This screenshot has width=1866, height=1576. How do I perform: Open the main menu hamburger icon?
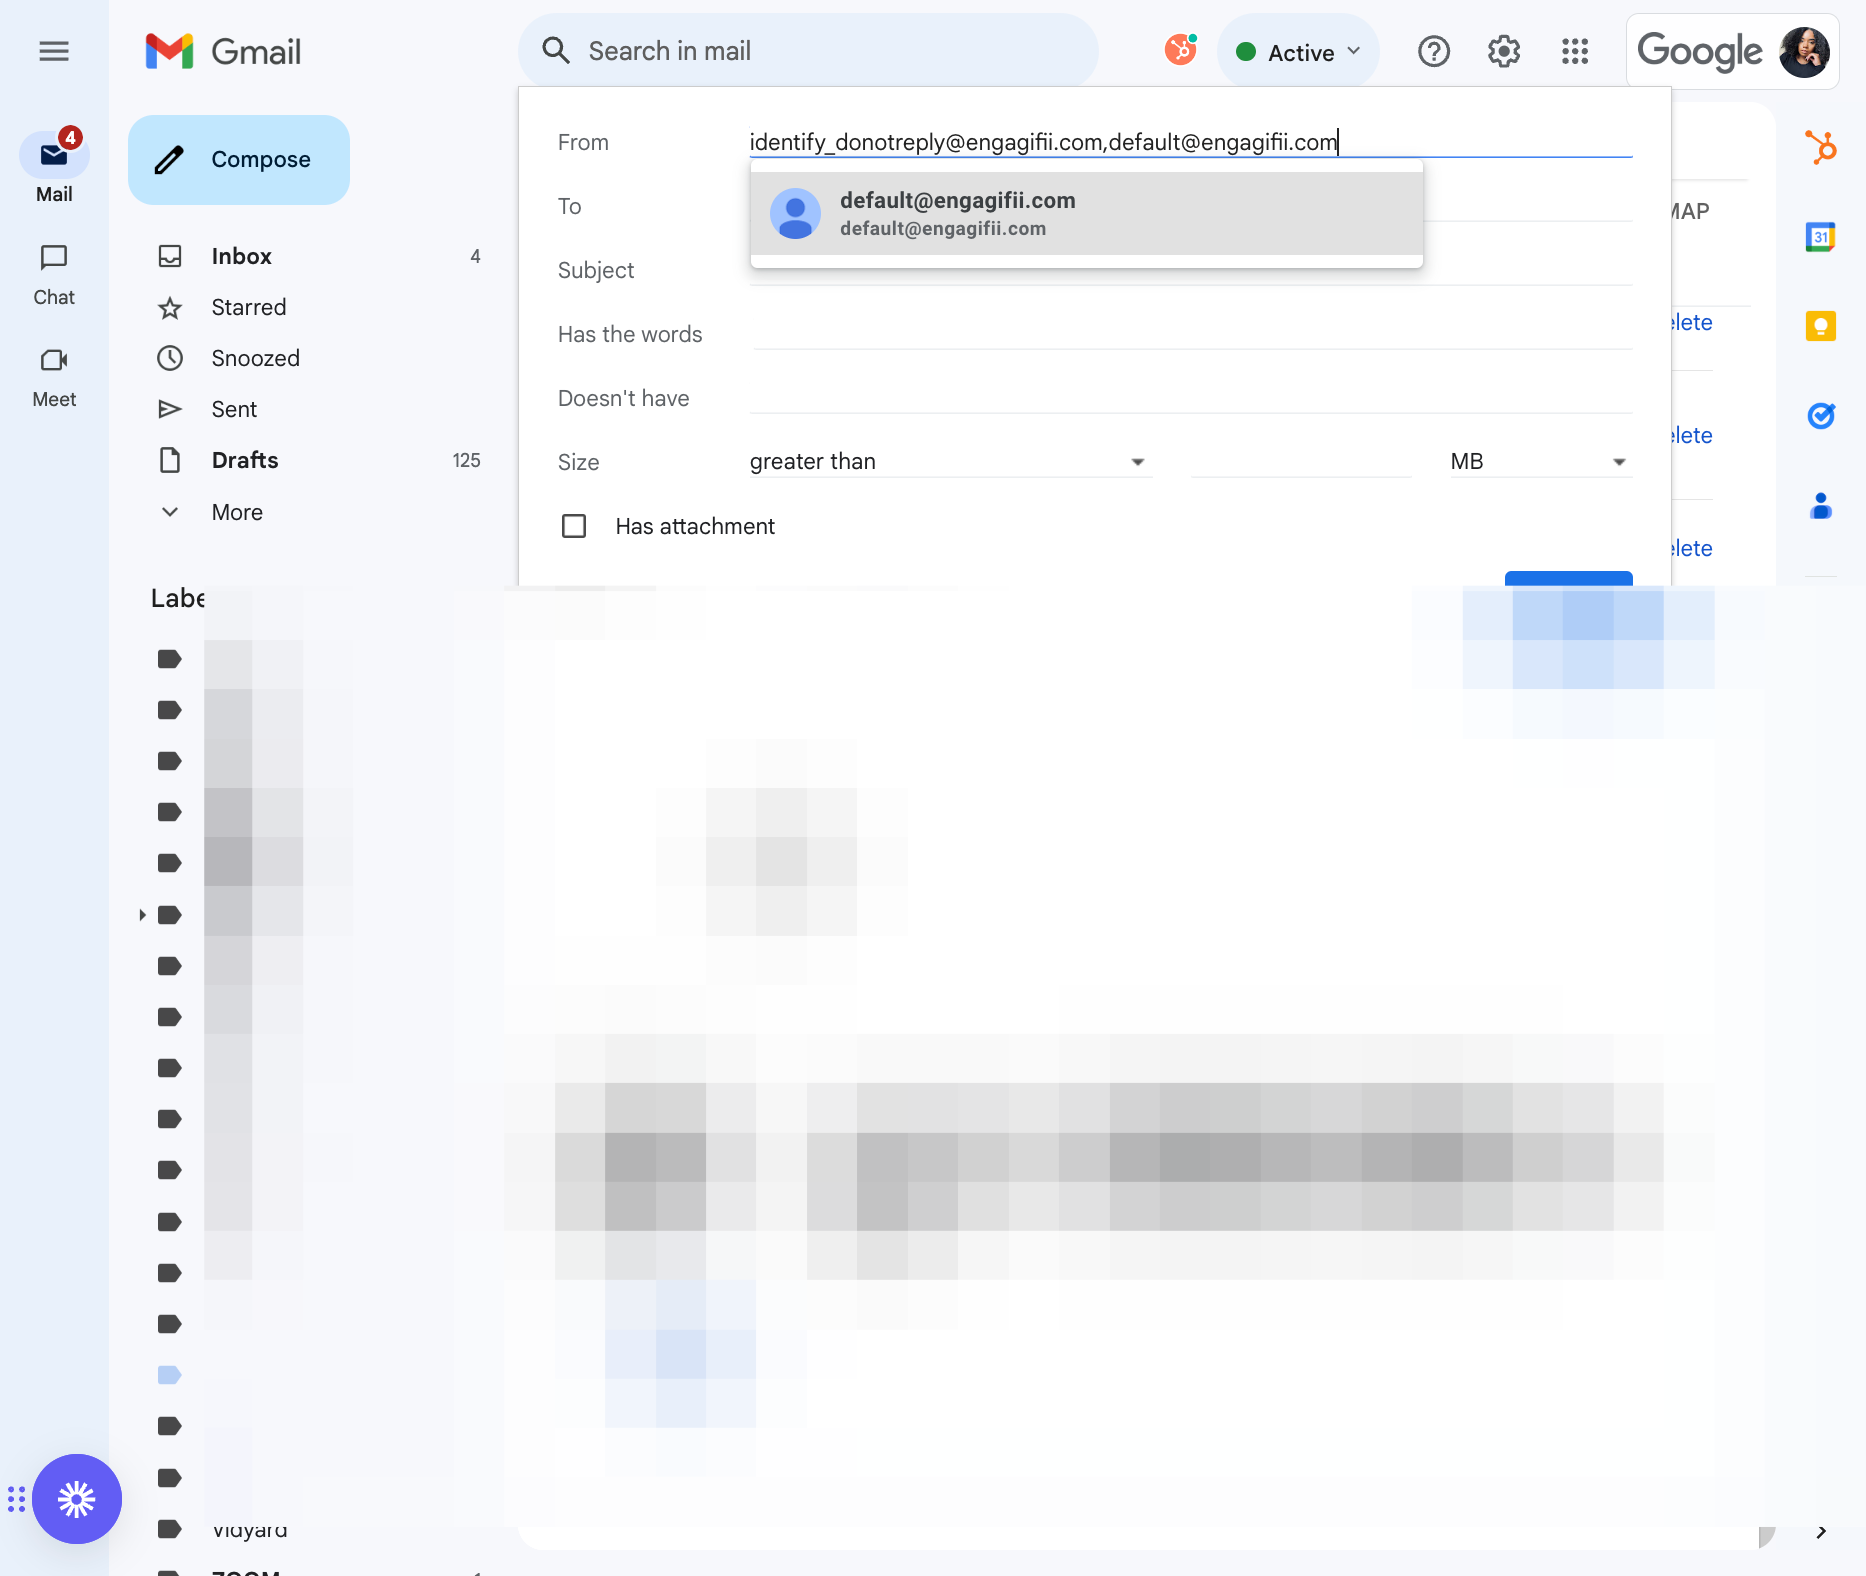pyautogui.click(x=54, y=51)
